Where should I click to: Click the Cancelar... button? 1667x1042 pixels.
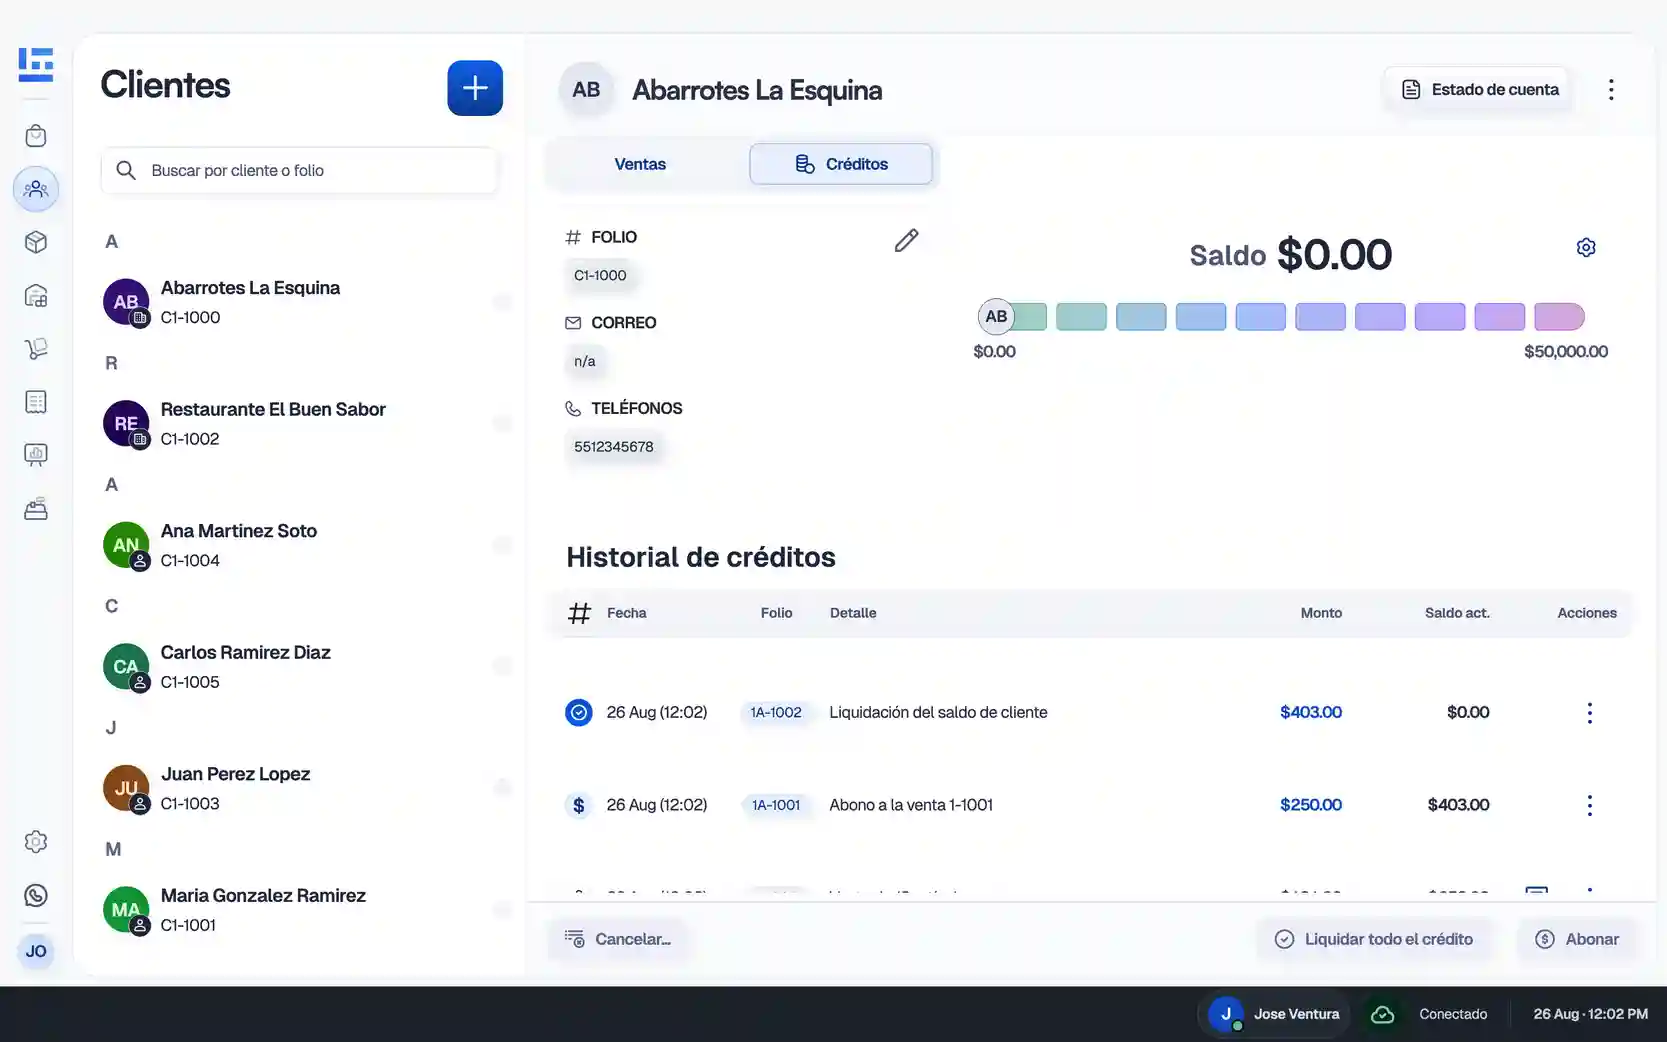point(618,939)
